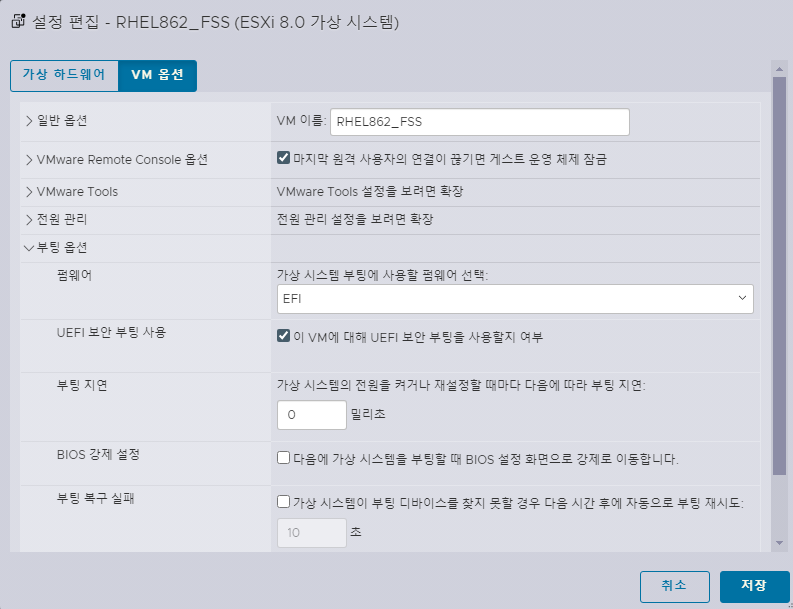Click the VM settings icon in dialog title
This screenshot has width=793, height=609.
coord(18,22)
